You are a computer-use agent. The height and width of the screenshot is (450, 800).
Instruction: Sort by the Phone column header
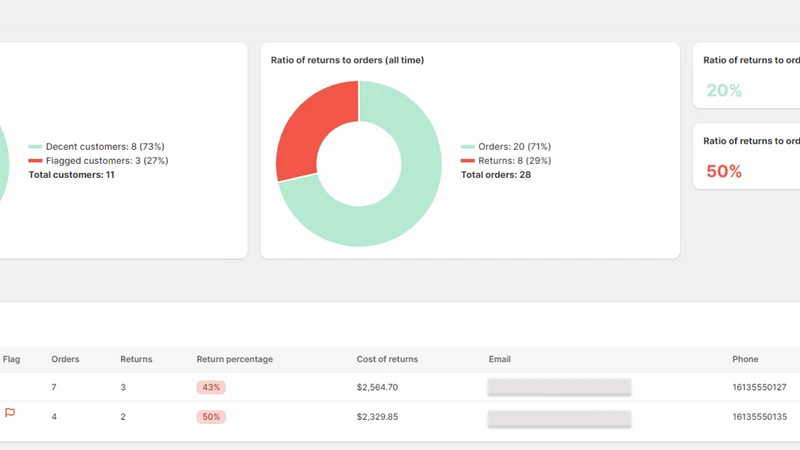click(745, 359)
